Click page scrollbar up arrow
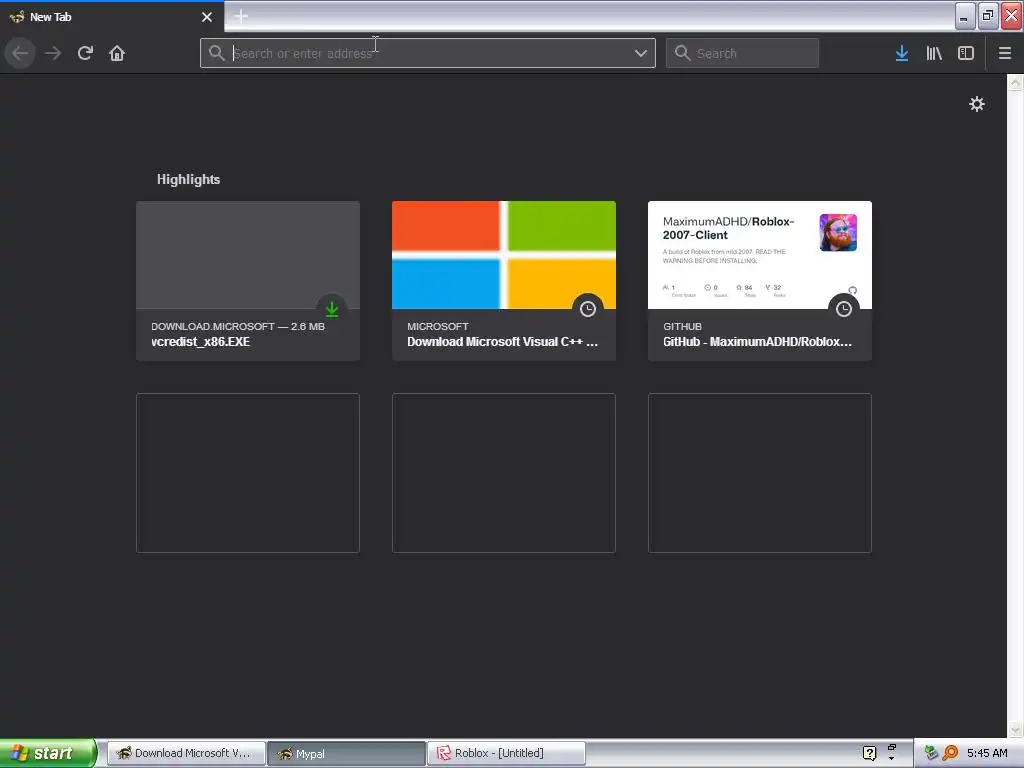 (1015, 82)
